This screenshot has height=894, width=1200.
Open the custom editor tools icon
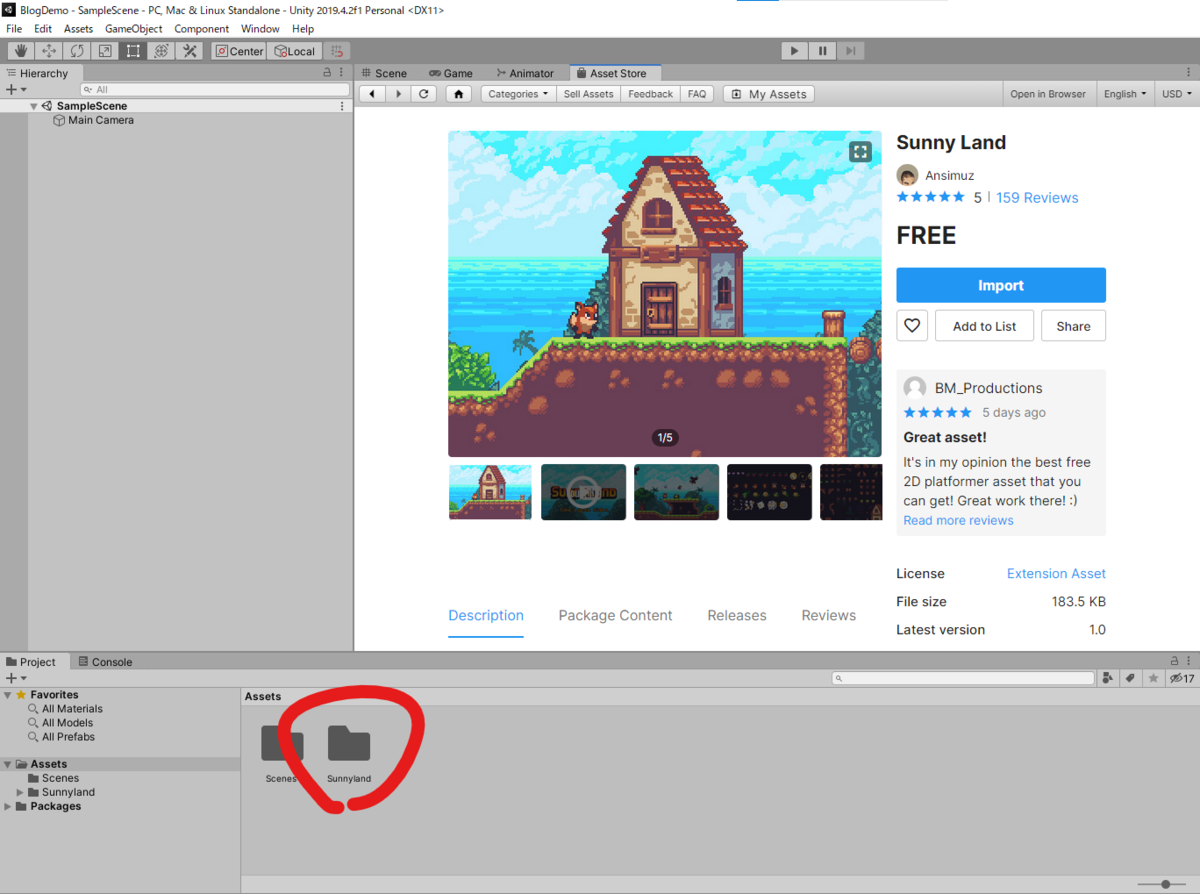point(189,51)
